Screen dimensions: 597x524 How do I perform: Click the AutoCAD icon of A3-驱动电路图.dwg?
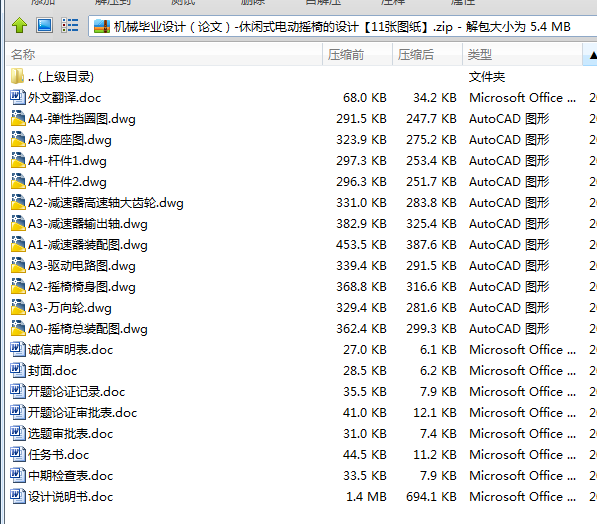tap(18, 265)
